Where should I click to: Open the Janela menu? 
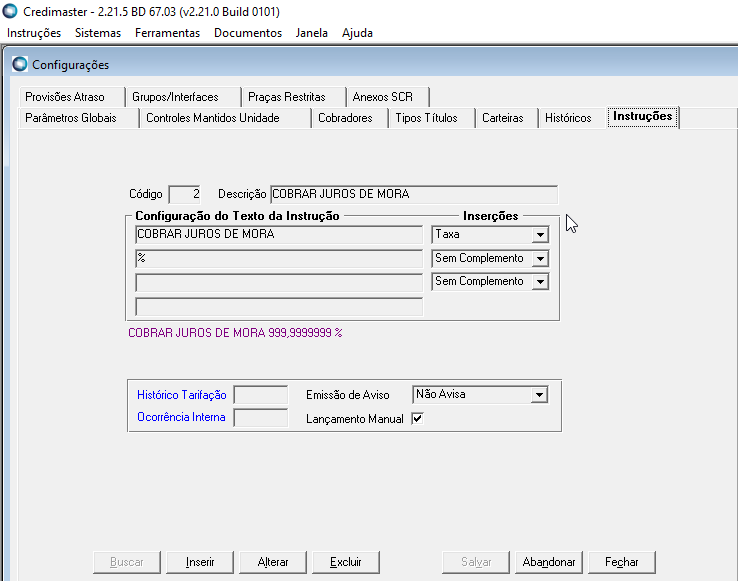click(x=312, y=33)
